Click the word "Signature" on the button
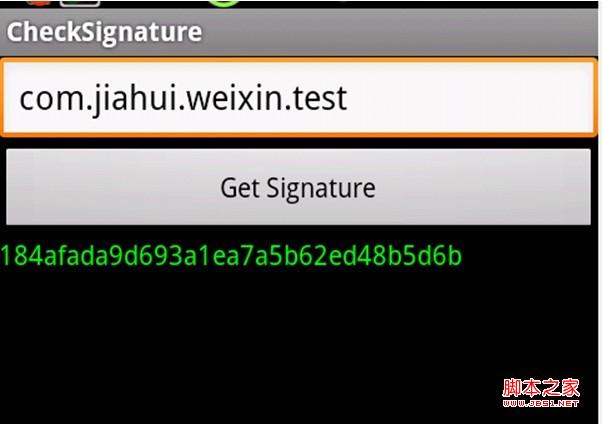This screenshot has height=429, width=602. coord(321,189)
